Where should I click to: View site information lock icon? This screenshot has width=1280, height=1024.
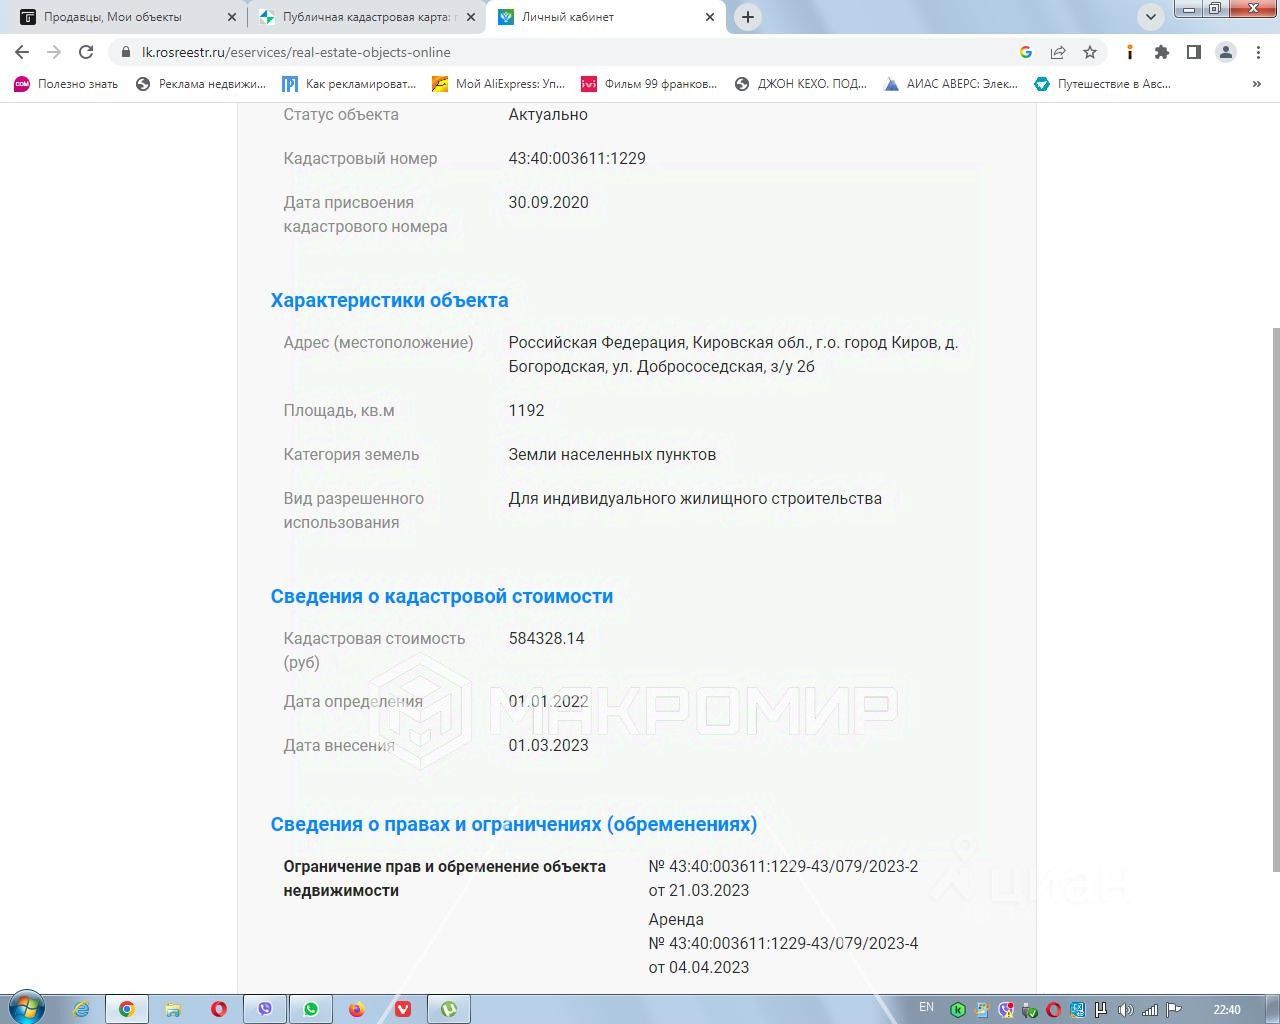coord(125,52)
